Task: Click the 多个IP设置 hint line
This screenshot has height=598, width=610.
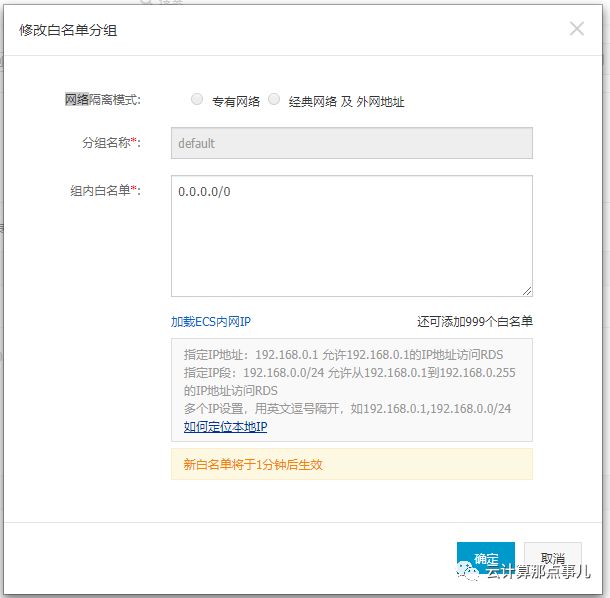Action: click(347, 409)
